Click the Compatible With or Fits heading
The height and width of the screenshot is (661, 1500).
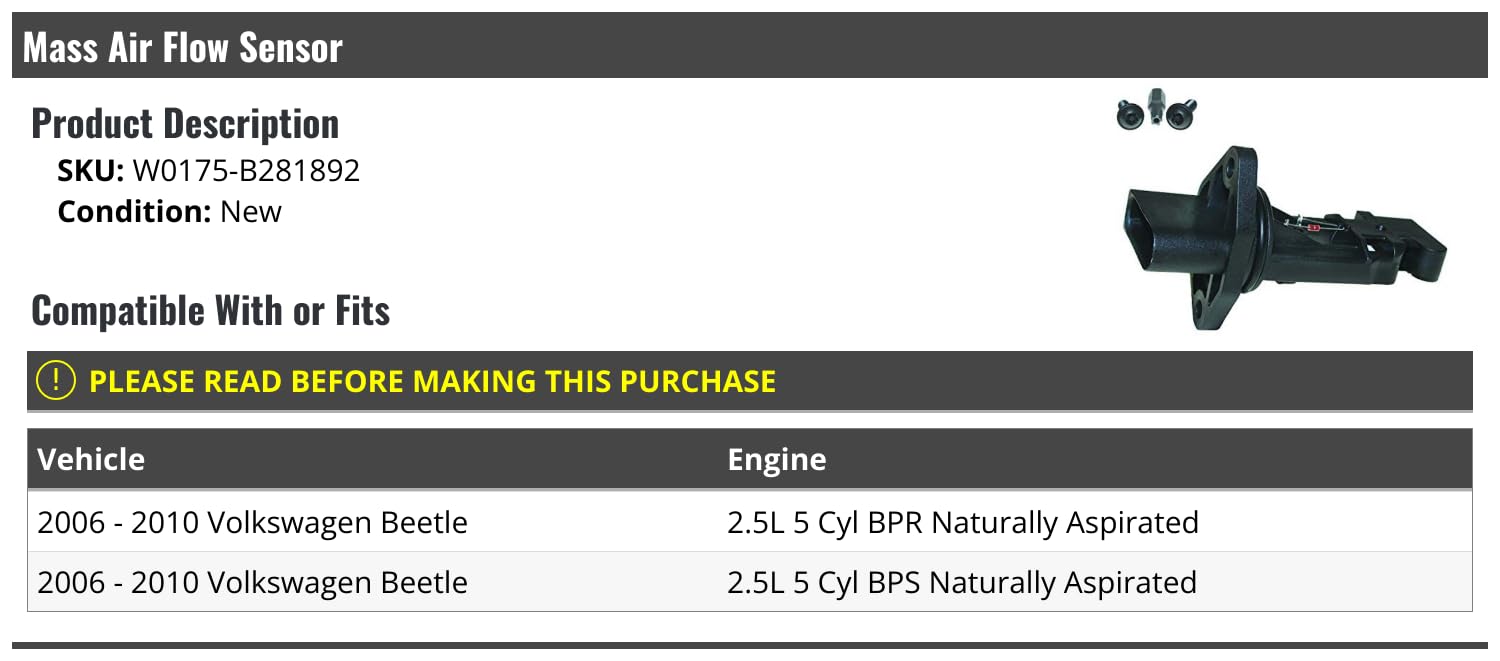211,311
